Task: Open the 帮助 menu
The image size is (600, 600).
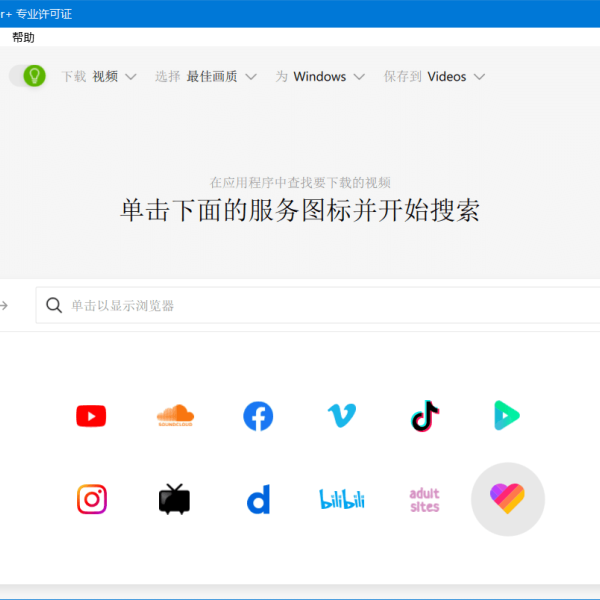Action: [x=23, y=37]
